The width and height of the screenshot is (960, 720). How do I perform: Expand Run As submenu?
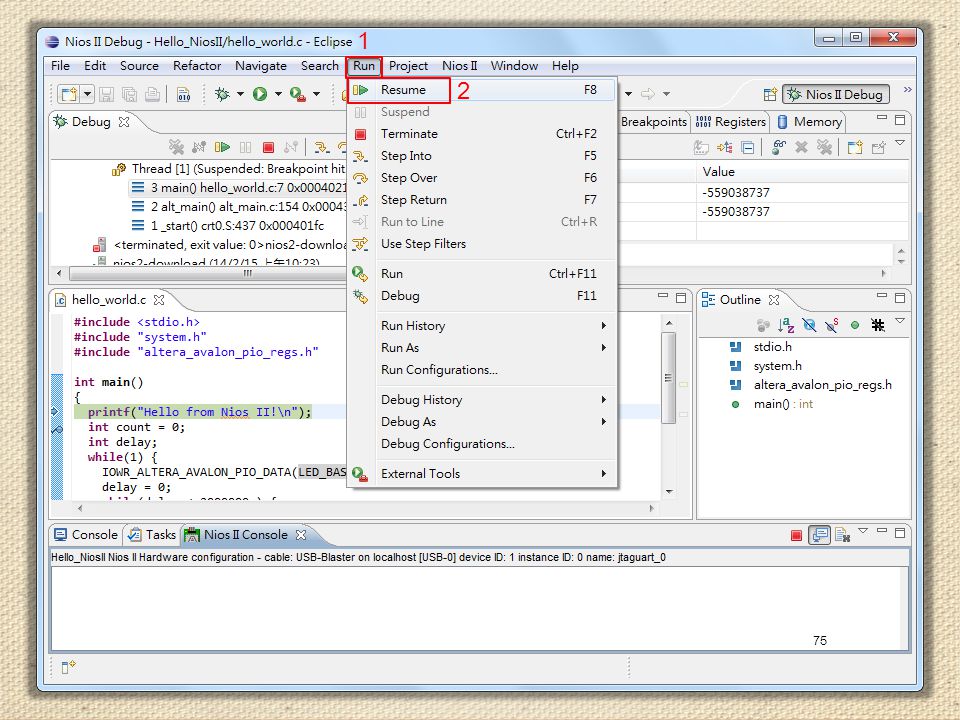(480, 348)
